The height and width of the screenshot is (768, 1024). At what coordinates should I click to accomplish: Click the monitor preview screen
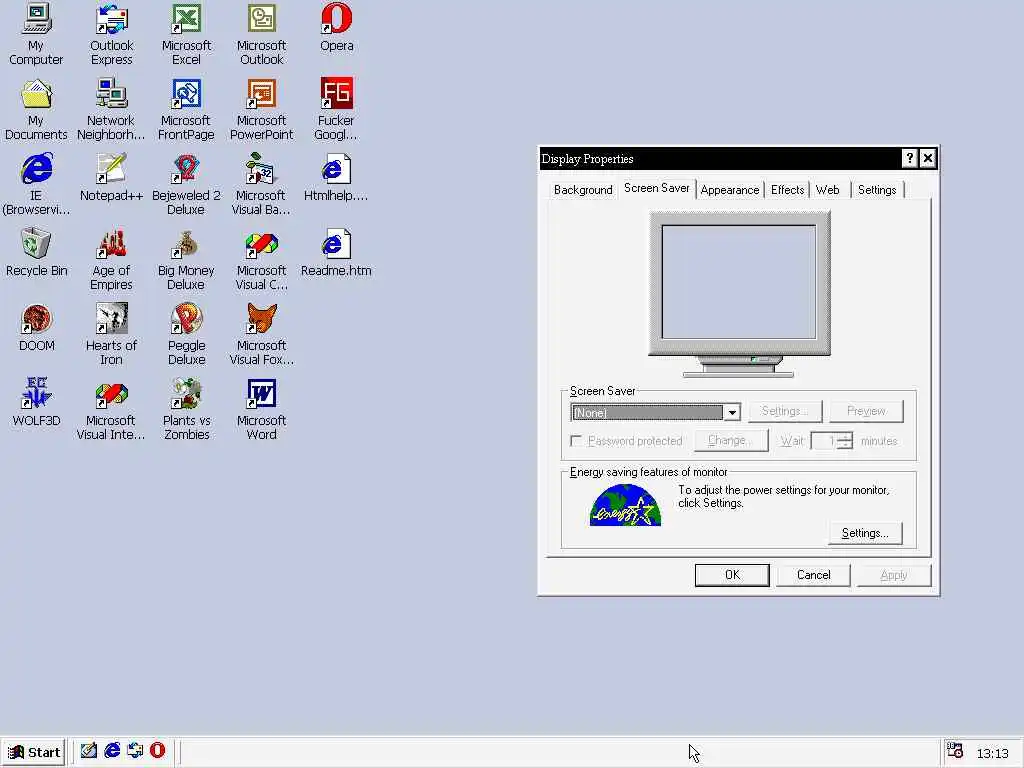(x=739, y=282)
